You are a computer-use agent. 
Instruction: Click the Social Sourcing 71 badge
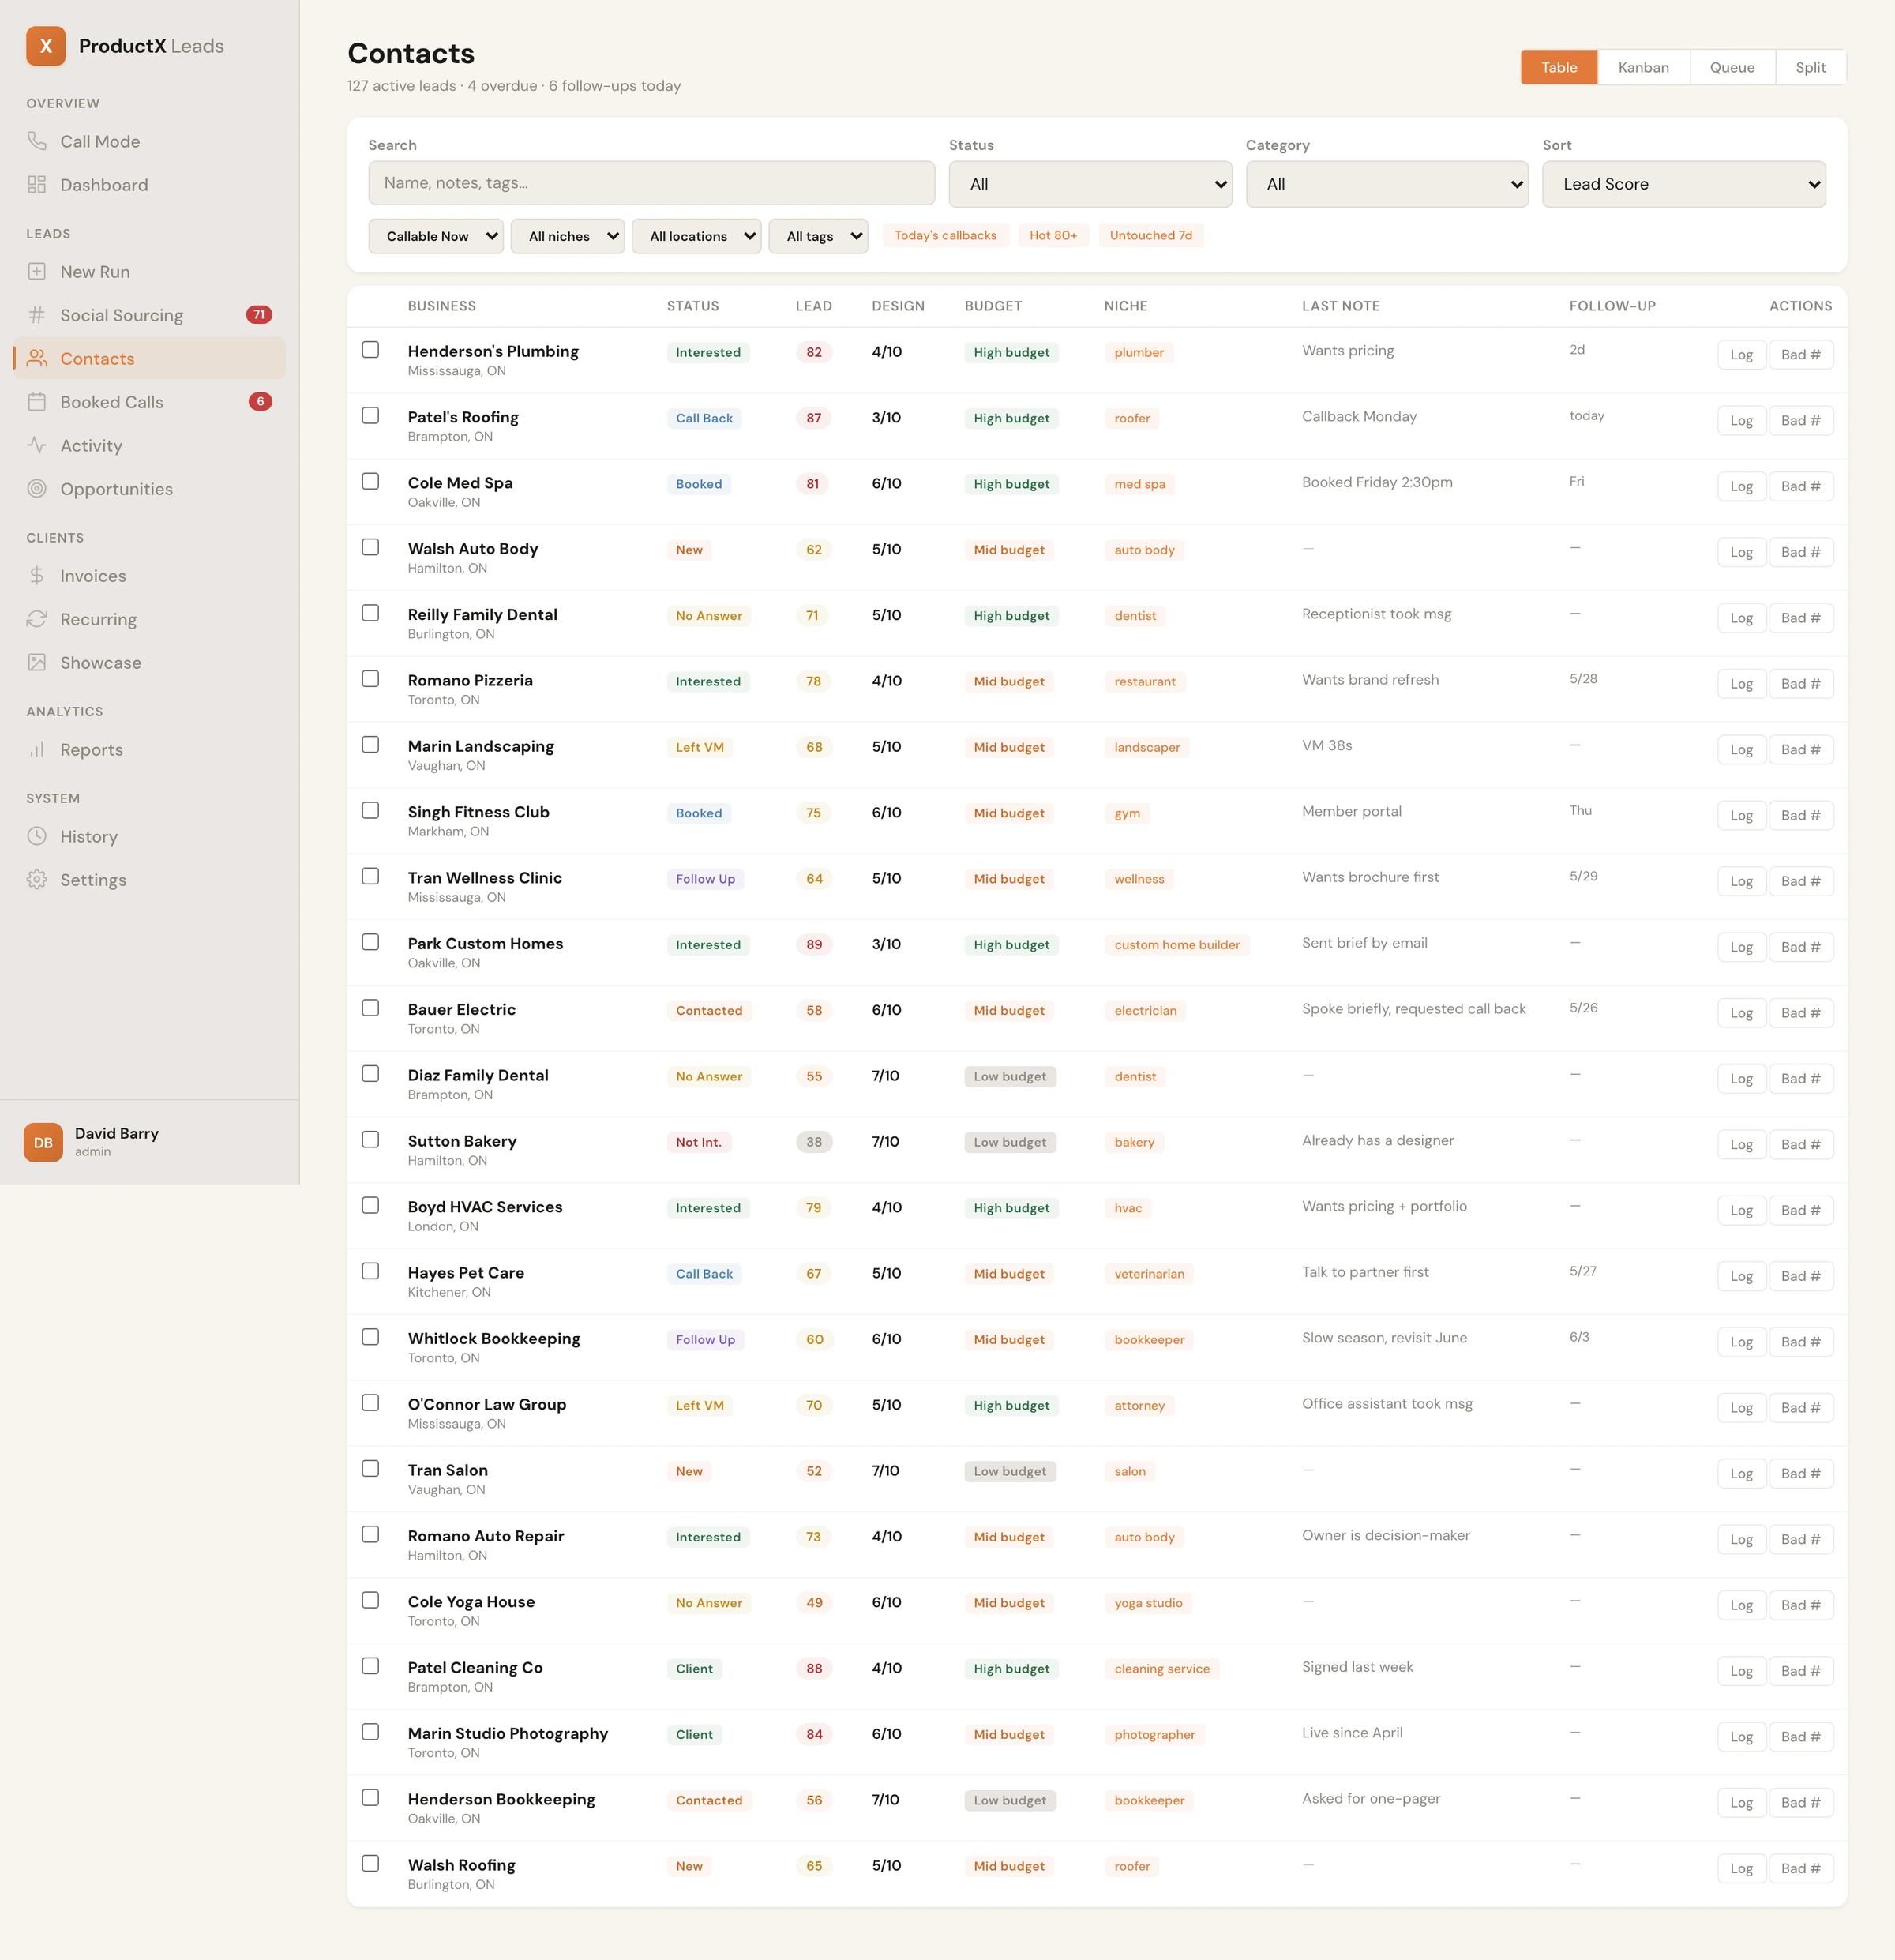point(259,315)
